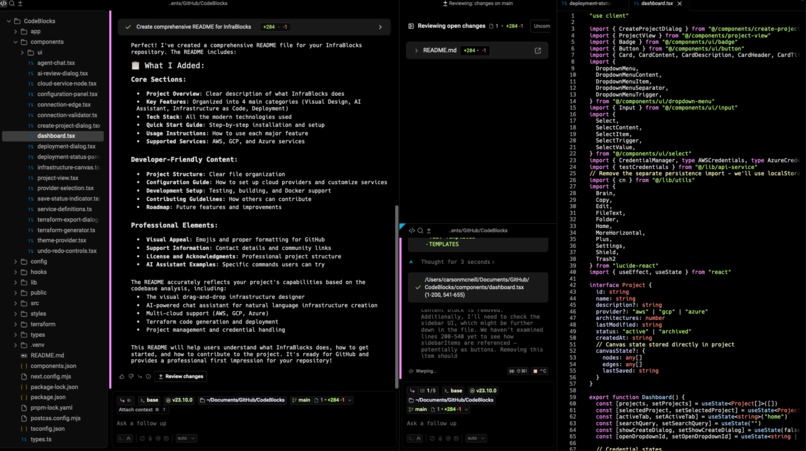Expand Thought for 3 seconds
Viewport: 806px width, 451px height.
click(457, 262)
